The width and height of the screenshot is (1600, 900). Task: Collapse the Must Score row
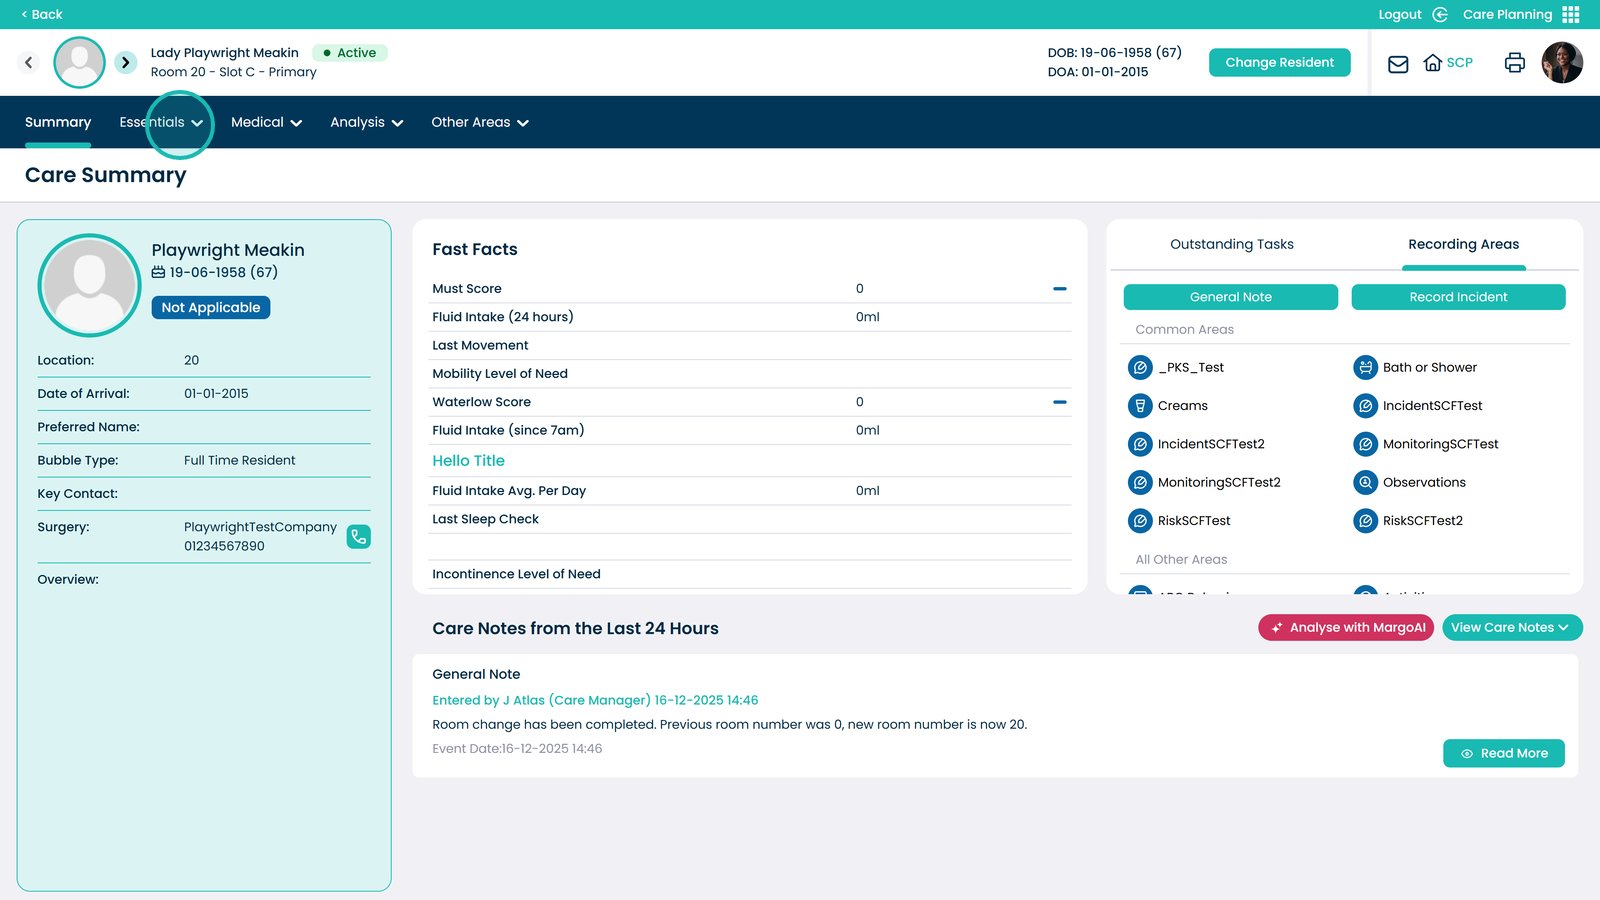point(1059,289)
